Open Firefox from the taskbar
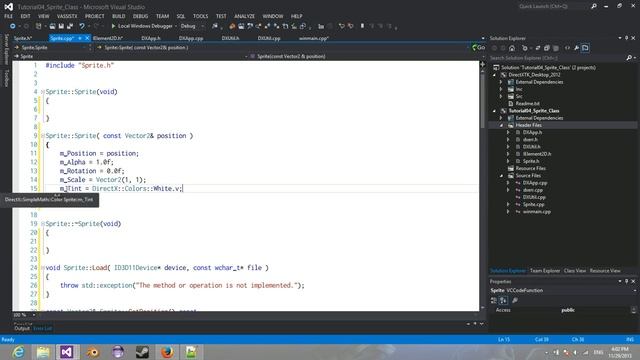 167,352
